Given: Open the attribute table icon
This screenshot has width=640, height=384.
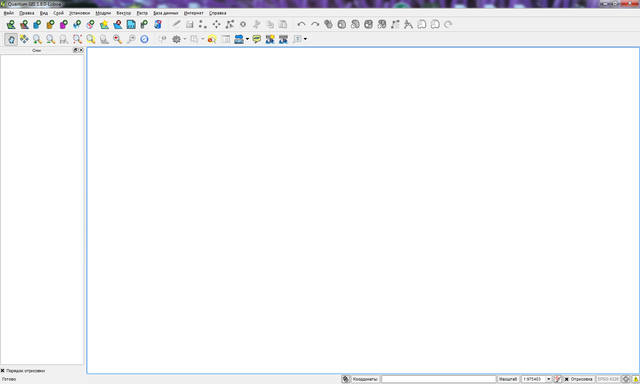Looking at the screenshot, I should pyautogui.click(x=225, y=39).
